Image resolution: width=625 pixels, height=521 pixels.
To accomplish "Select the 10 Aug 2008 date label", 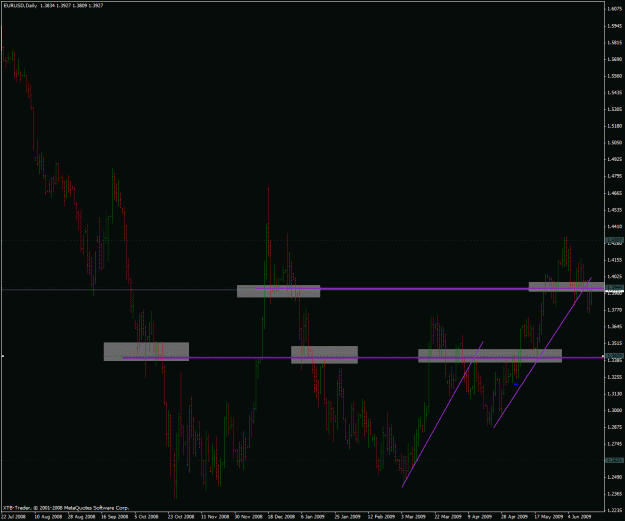I will coord(48,517).
